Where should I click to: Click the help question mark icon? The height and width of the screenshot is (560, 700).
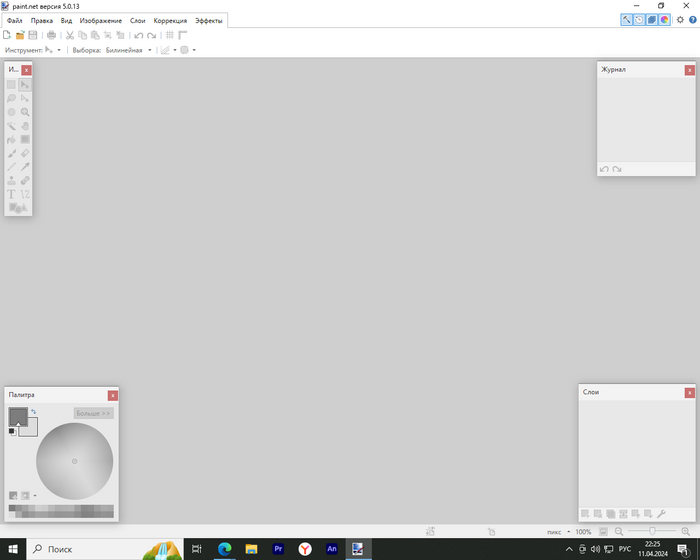click(692, 19)
